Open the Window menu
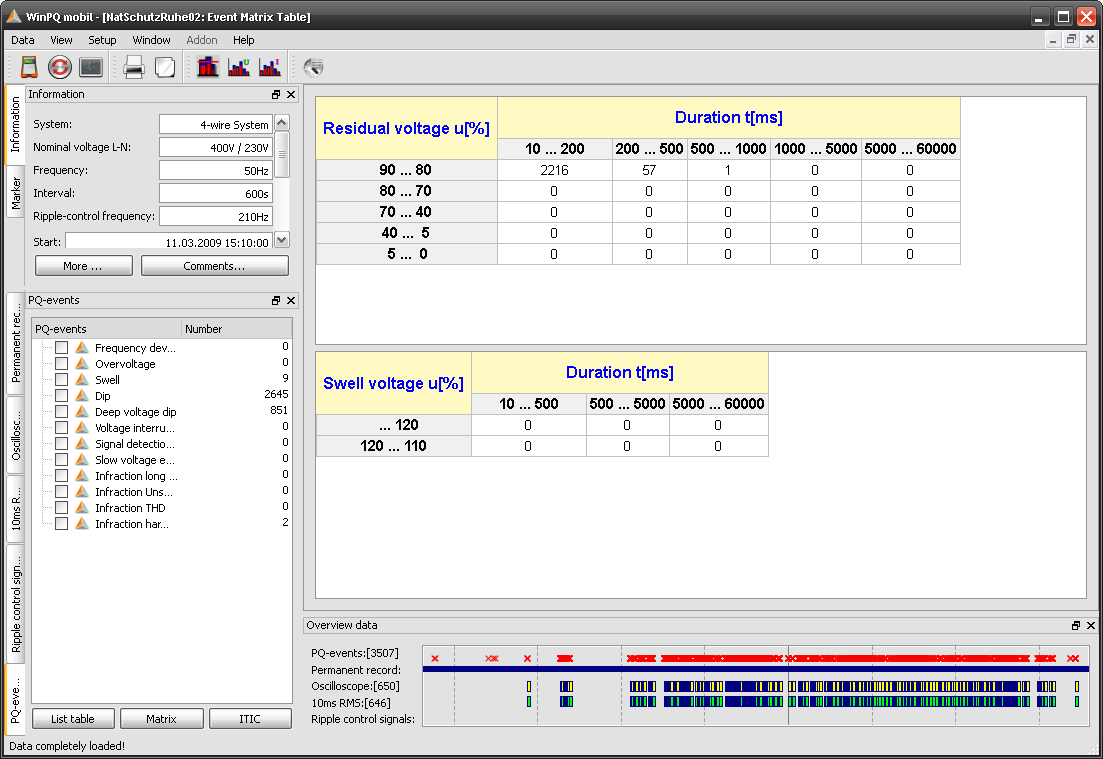This screenshot has height=759, width=1103. tap(151, 40)
